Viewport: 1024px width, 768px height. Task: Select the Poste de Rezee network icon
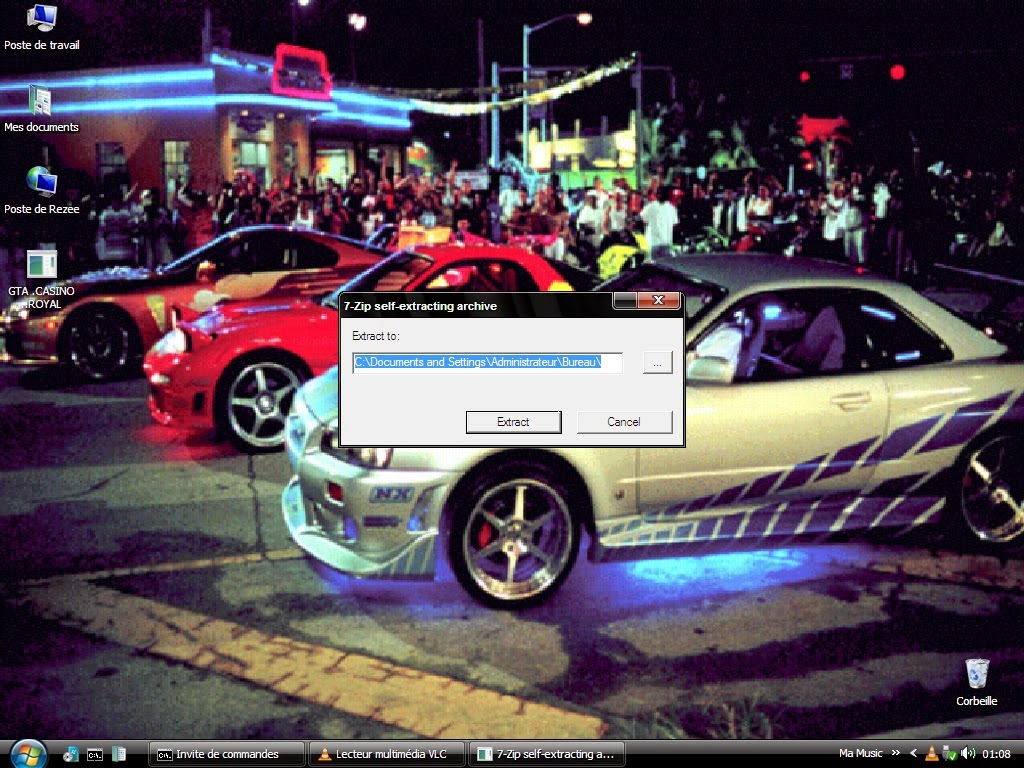(x=41, y=191)
